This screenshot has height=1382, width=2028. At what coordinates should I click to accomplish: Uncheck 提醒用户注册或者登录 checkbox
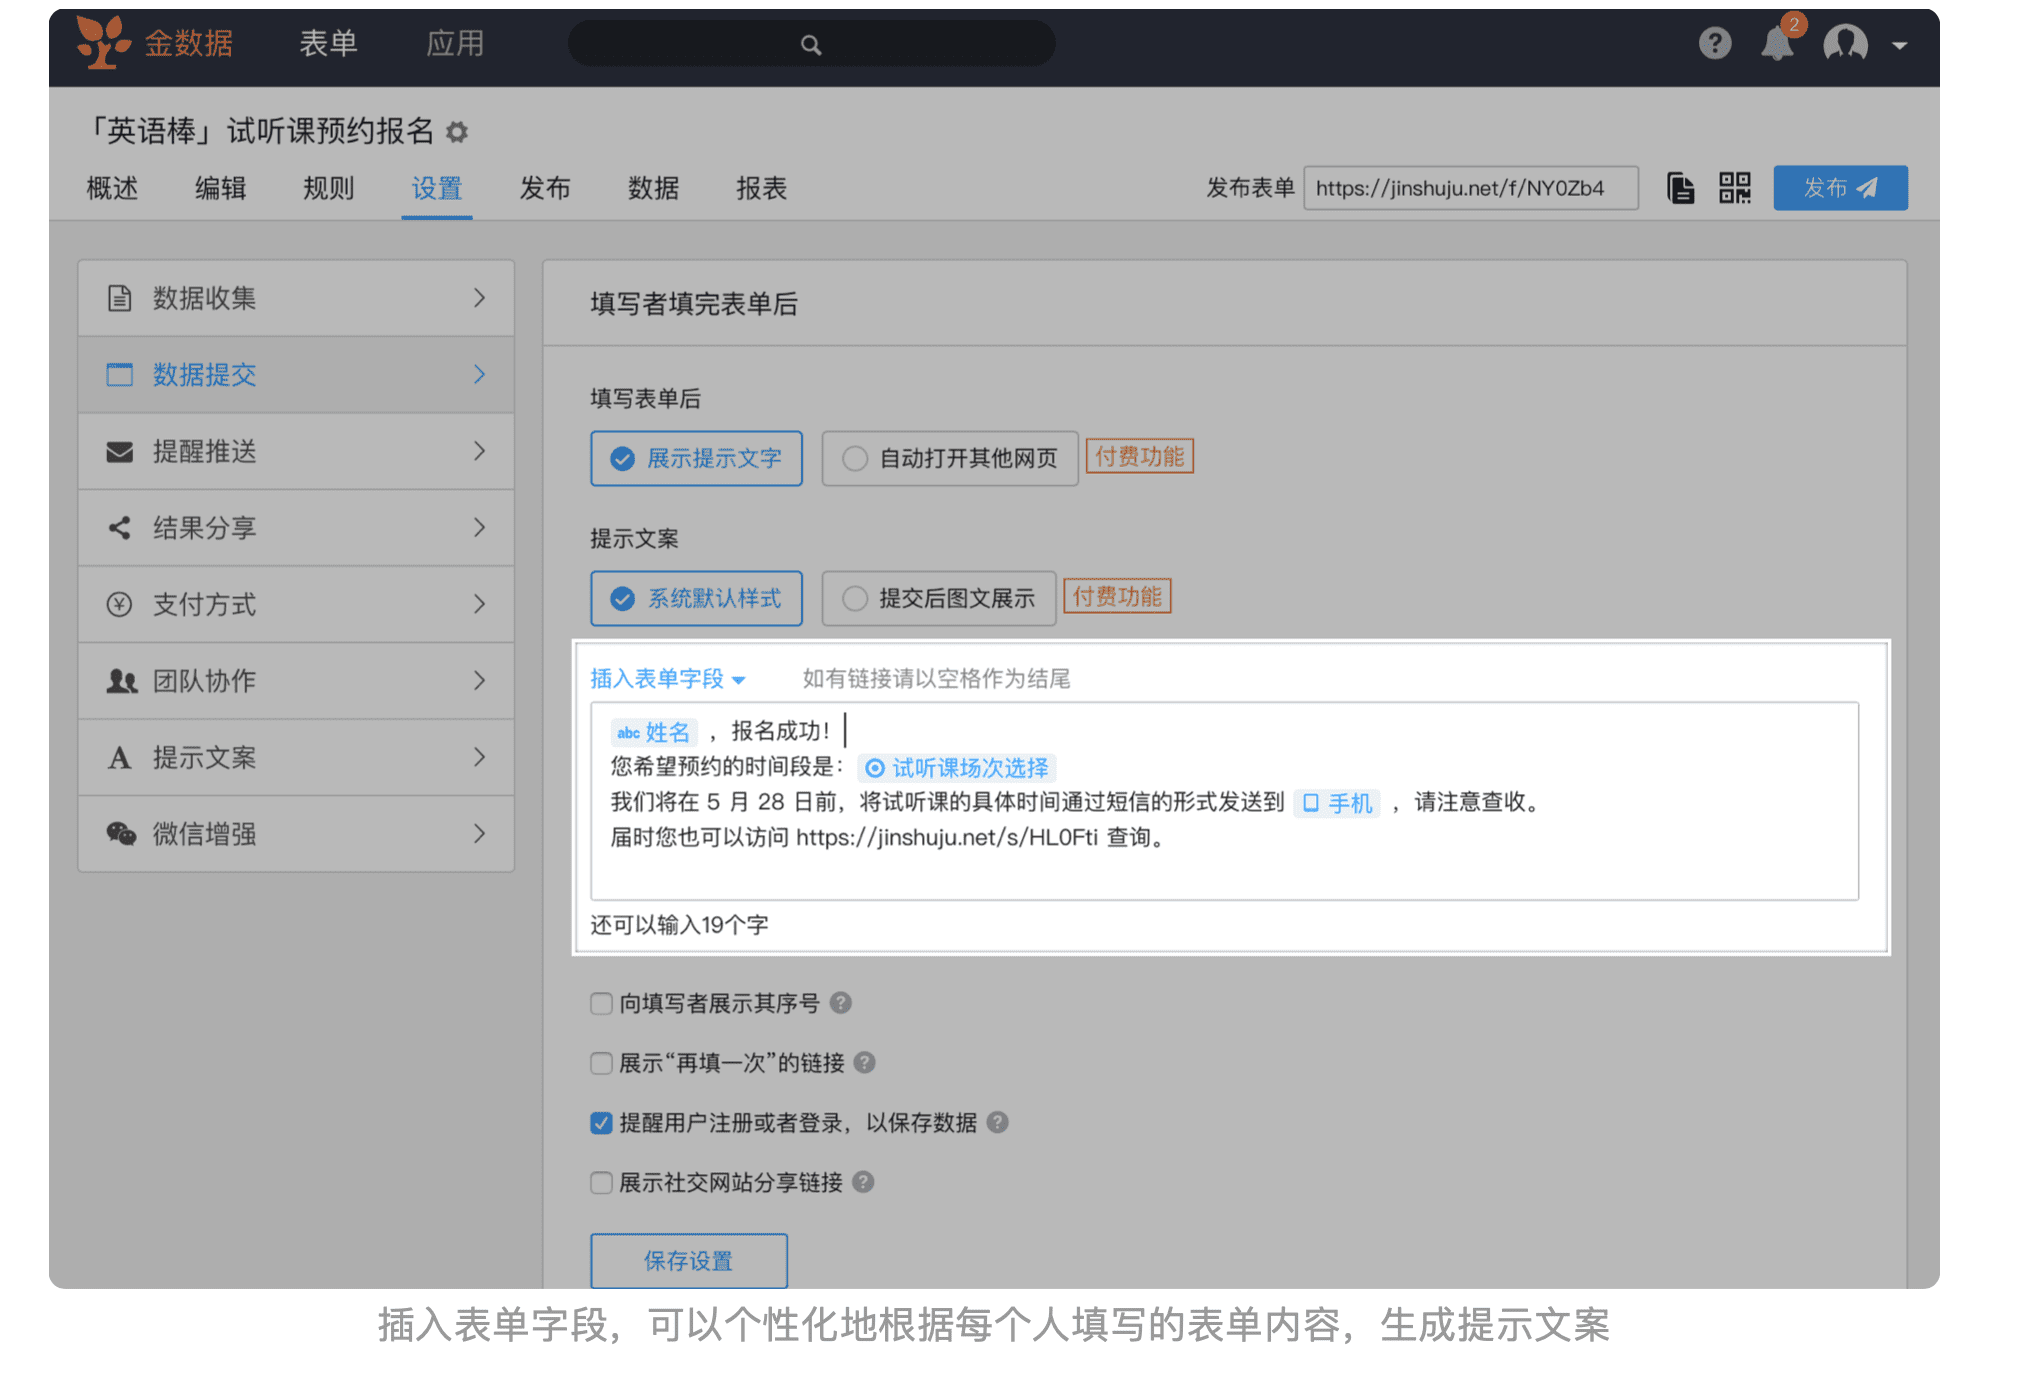601,1123
